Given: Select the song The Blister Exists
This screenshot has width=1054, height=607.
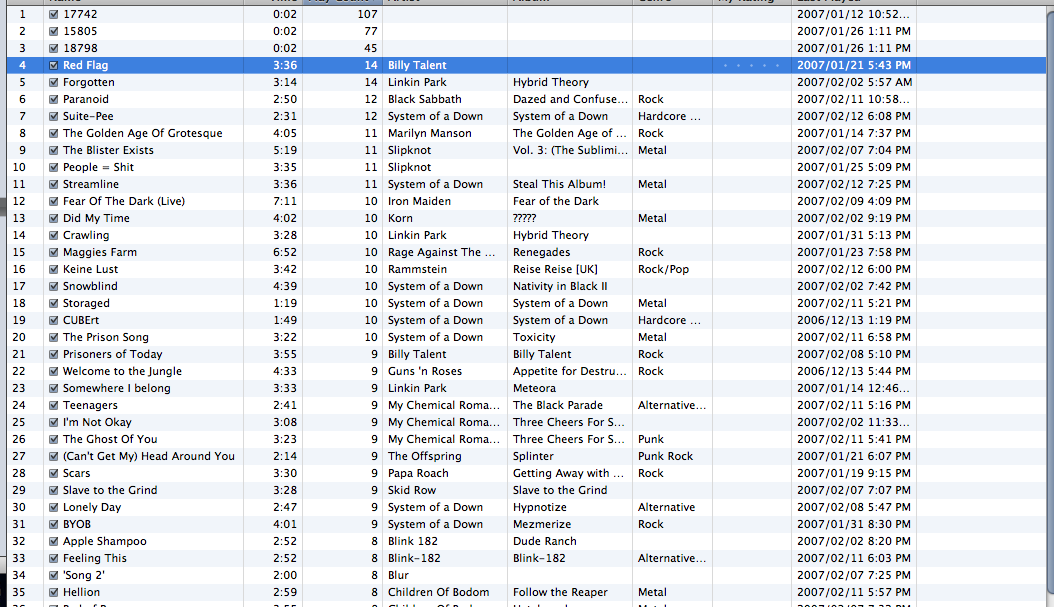Looking at the screenshot, I should 108,150.
